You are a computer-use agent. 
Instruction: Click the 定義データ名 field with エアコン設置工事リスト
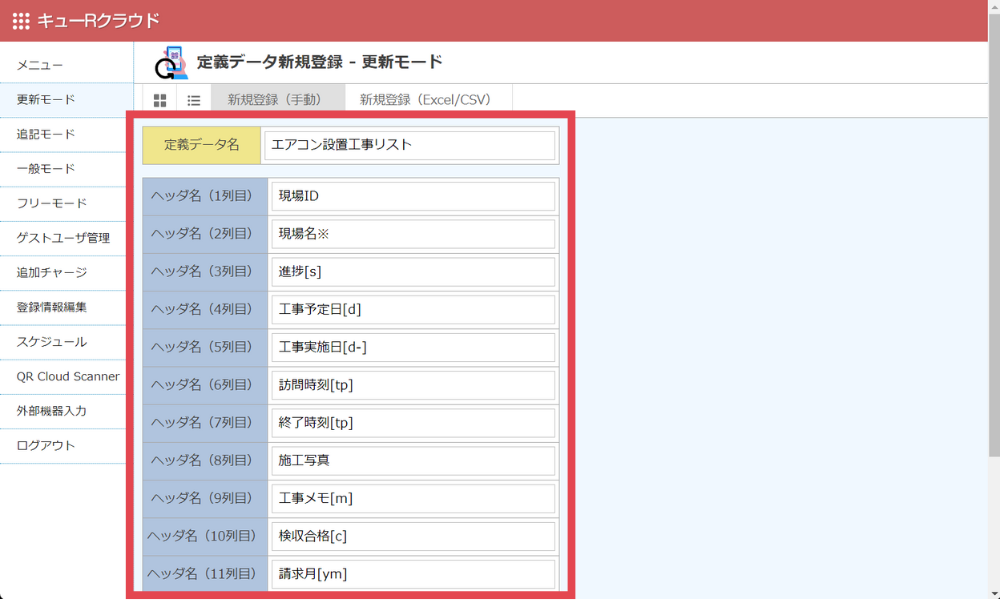click(x=409, y=145)
